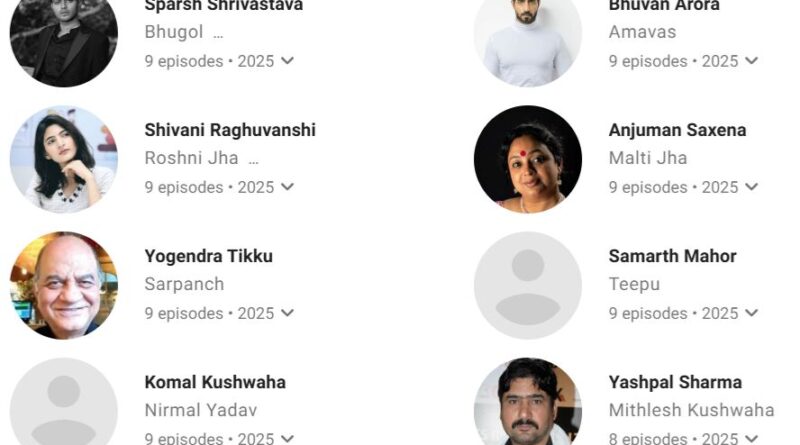
Task: Click Komal Kushwaha's placeholder avatar icon
Action: click(x=64, y=402)
